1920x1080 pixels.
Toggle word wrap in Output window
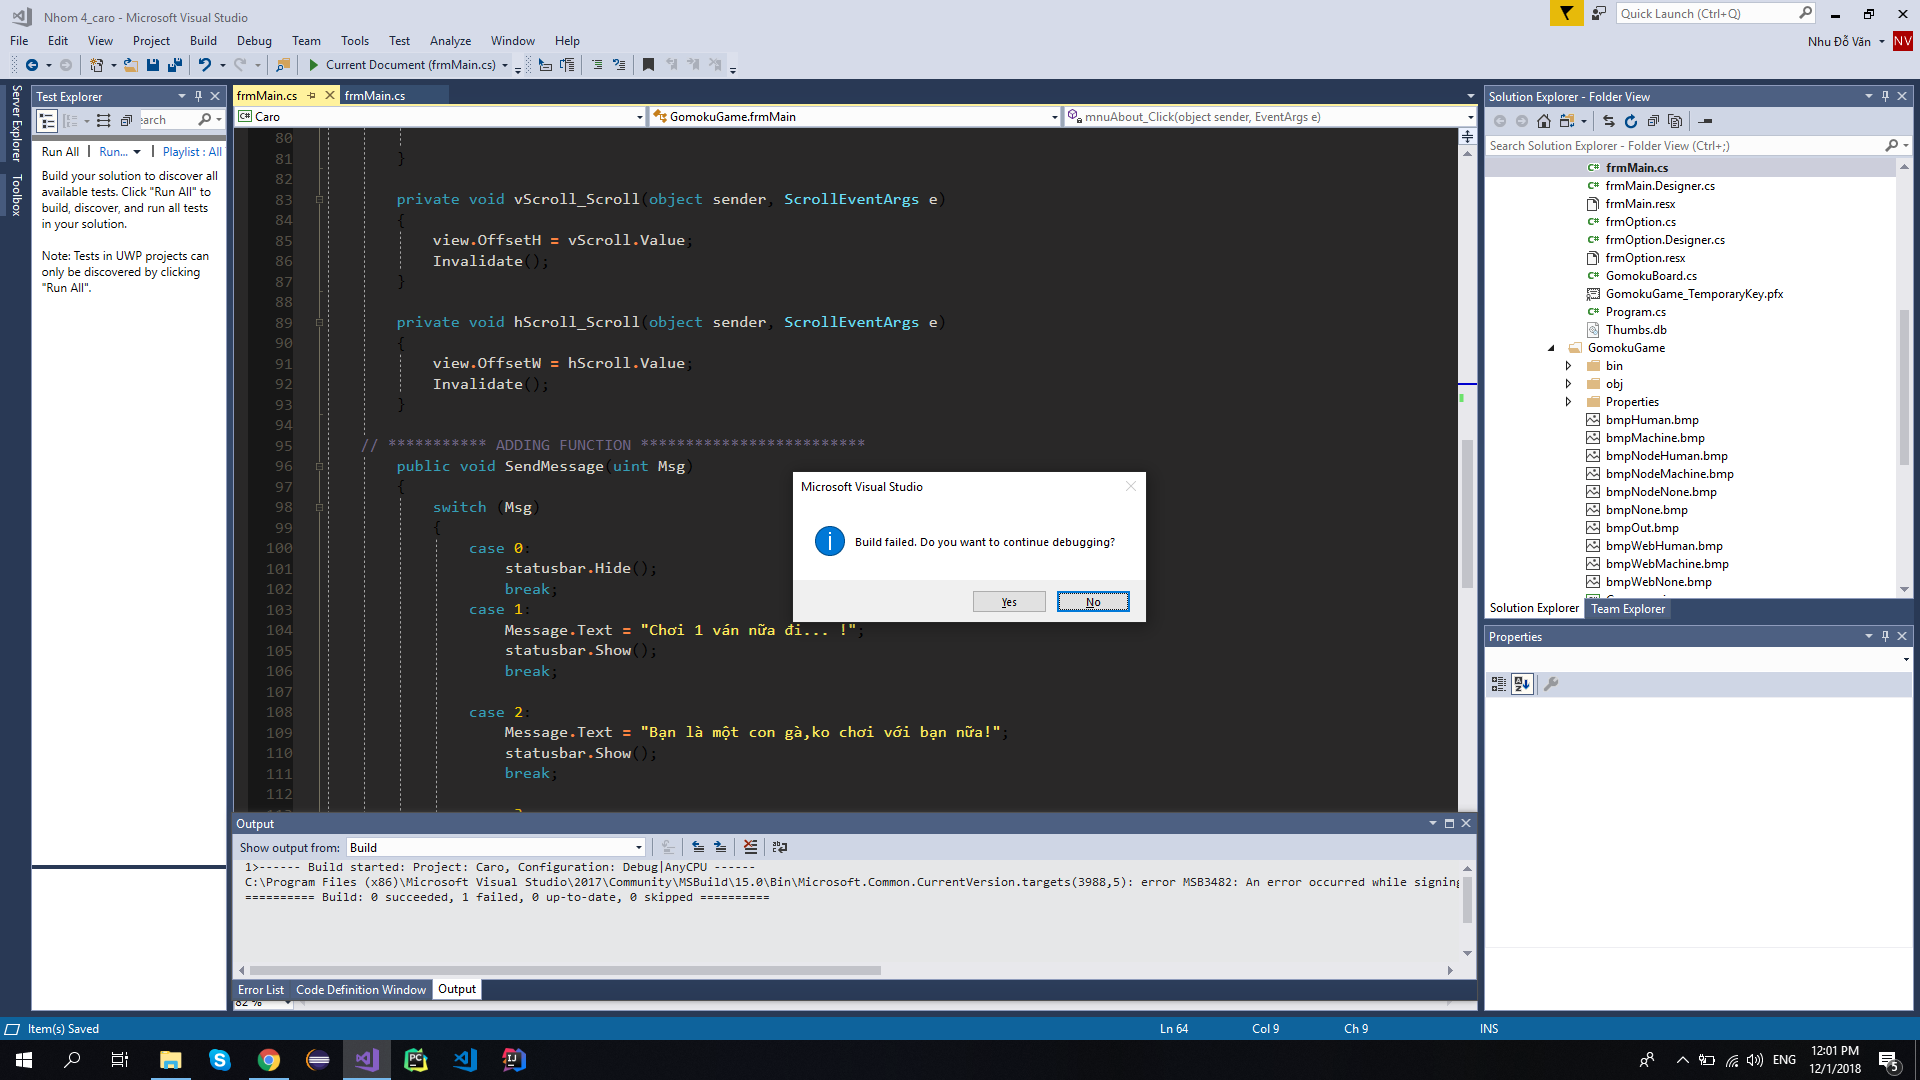point(780,847)
